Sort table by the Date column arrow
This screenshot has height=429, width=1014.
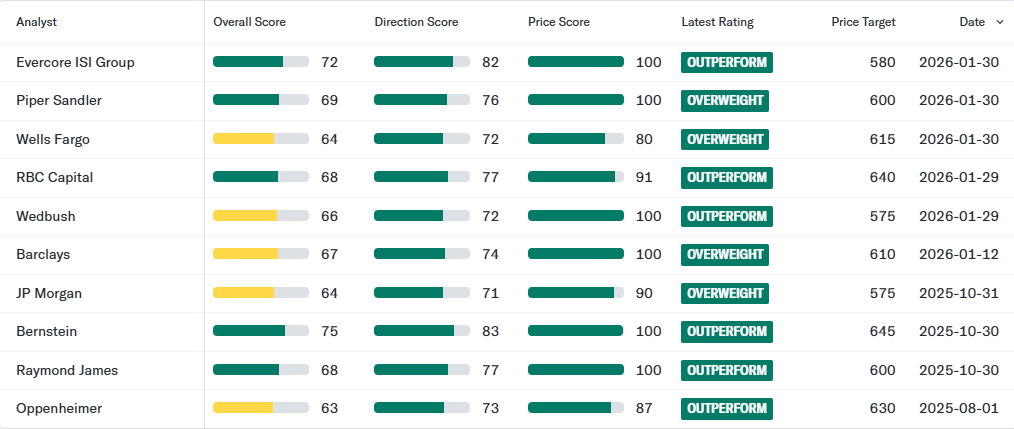(x=1000, y=22)
